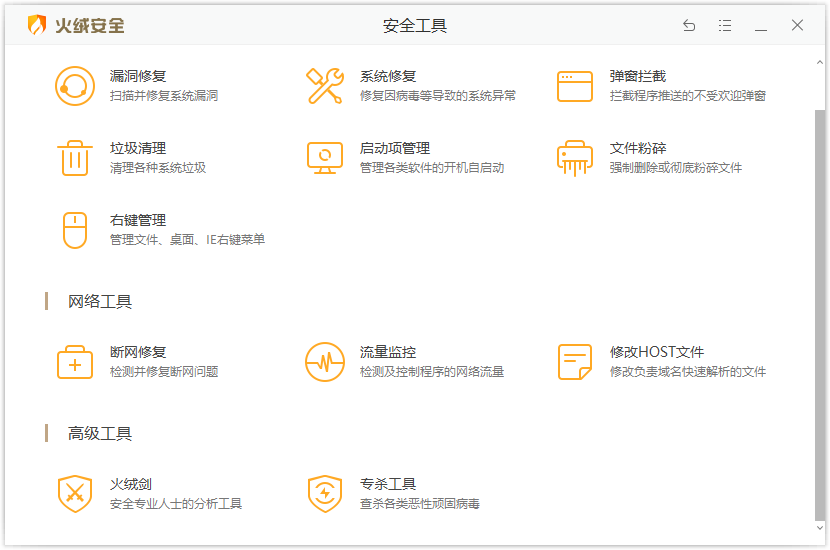Open the 右键管理 mouse icon
This screenshot has height=550, width=830.
pyautogui.click(x=74, y=230)
